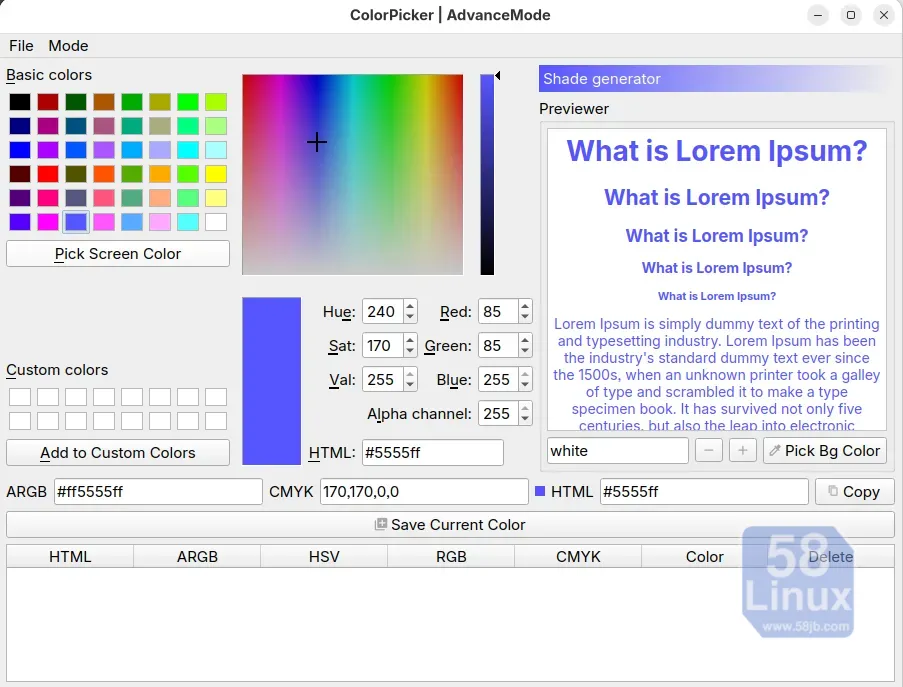Select the white basic color swatch
The width and height of the screenshot is (903, 687).
pos(216,222)
